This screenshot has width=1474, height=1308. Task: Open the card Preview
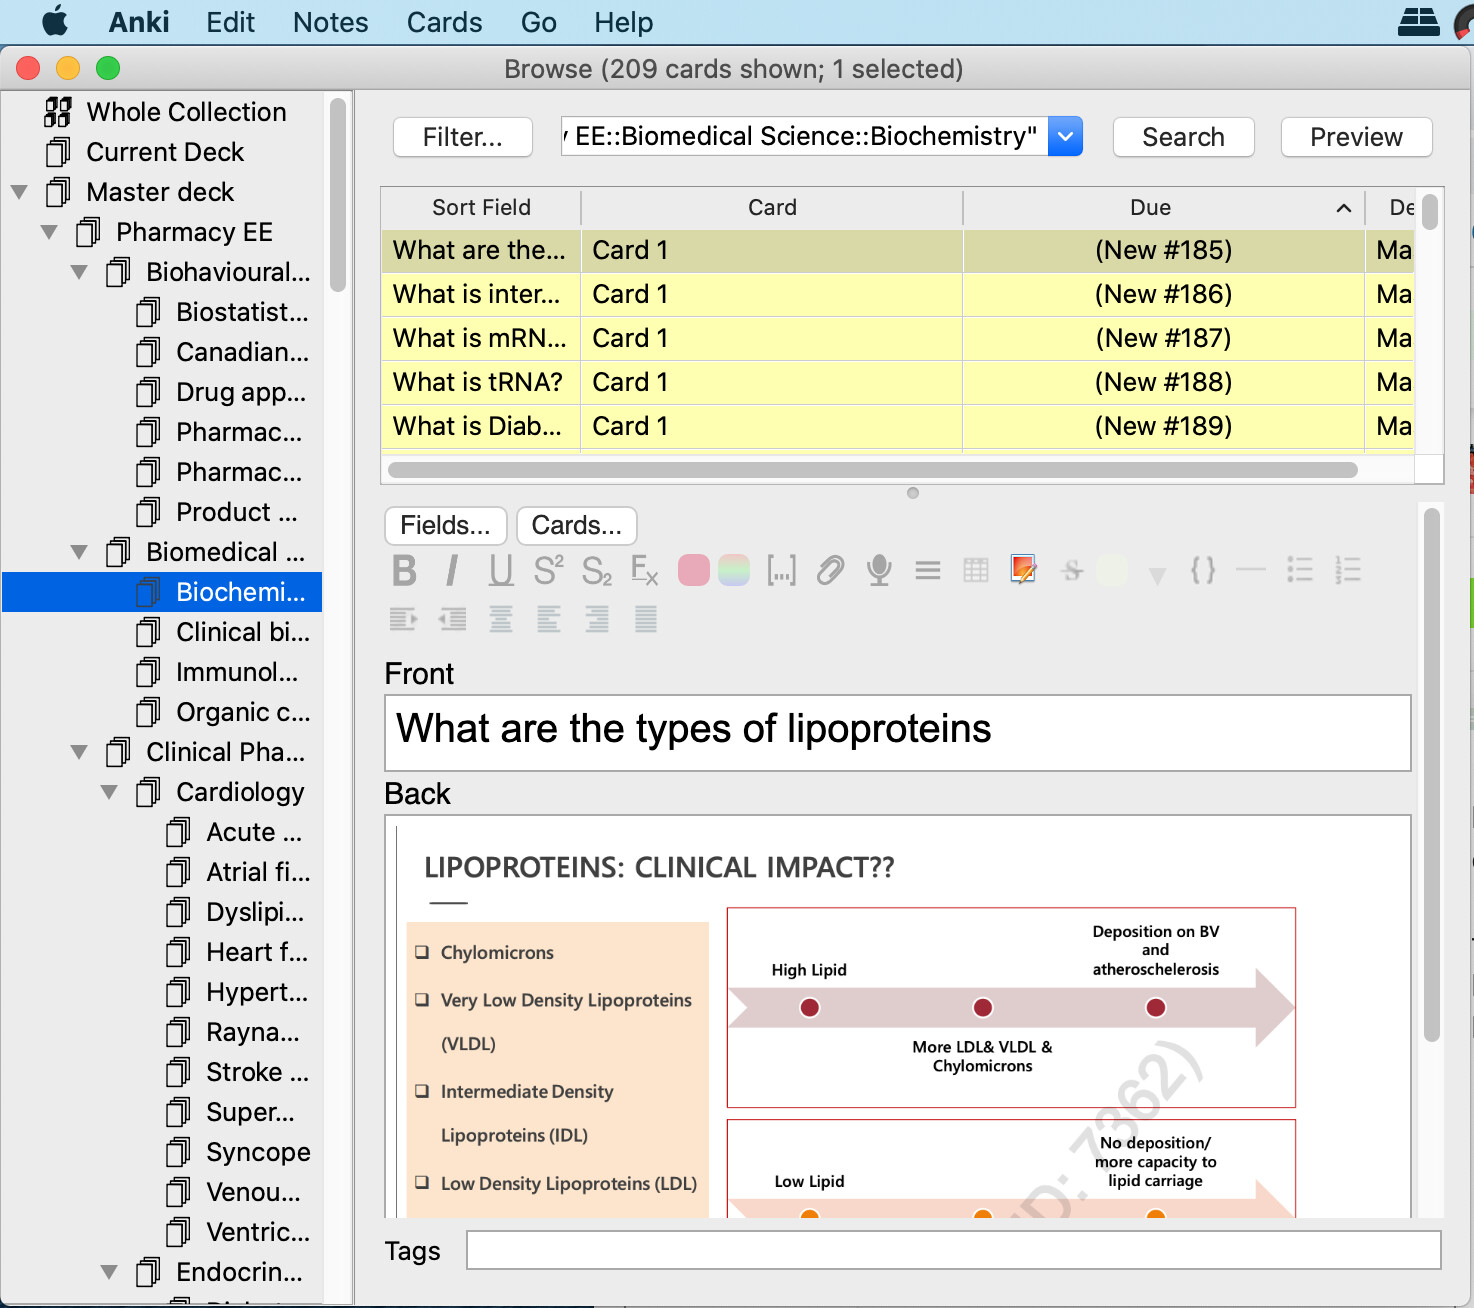1357,137
